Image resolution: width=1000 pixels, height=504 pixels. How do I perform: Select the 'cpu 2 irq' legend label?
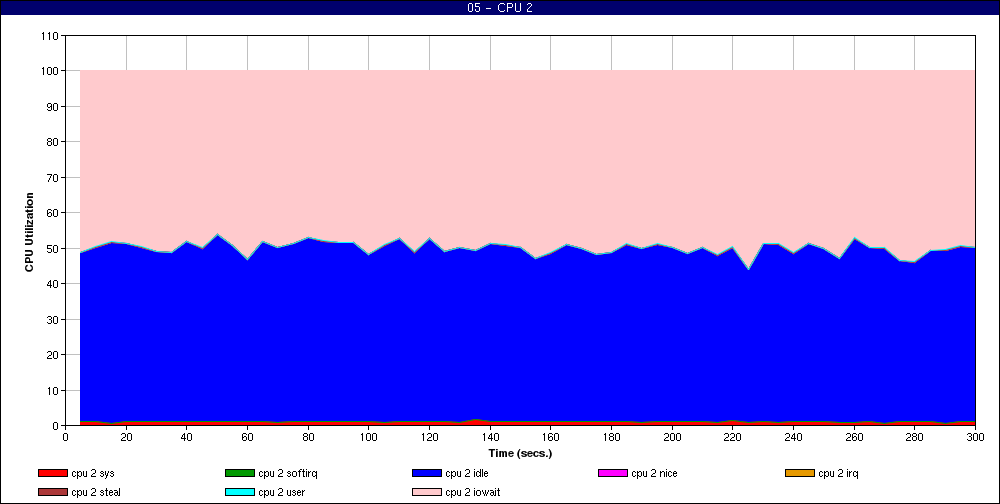pyautogui.click(x=839, y=473)
